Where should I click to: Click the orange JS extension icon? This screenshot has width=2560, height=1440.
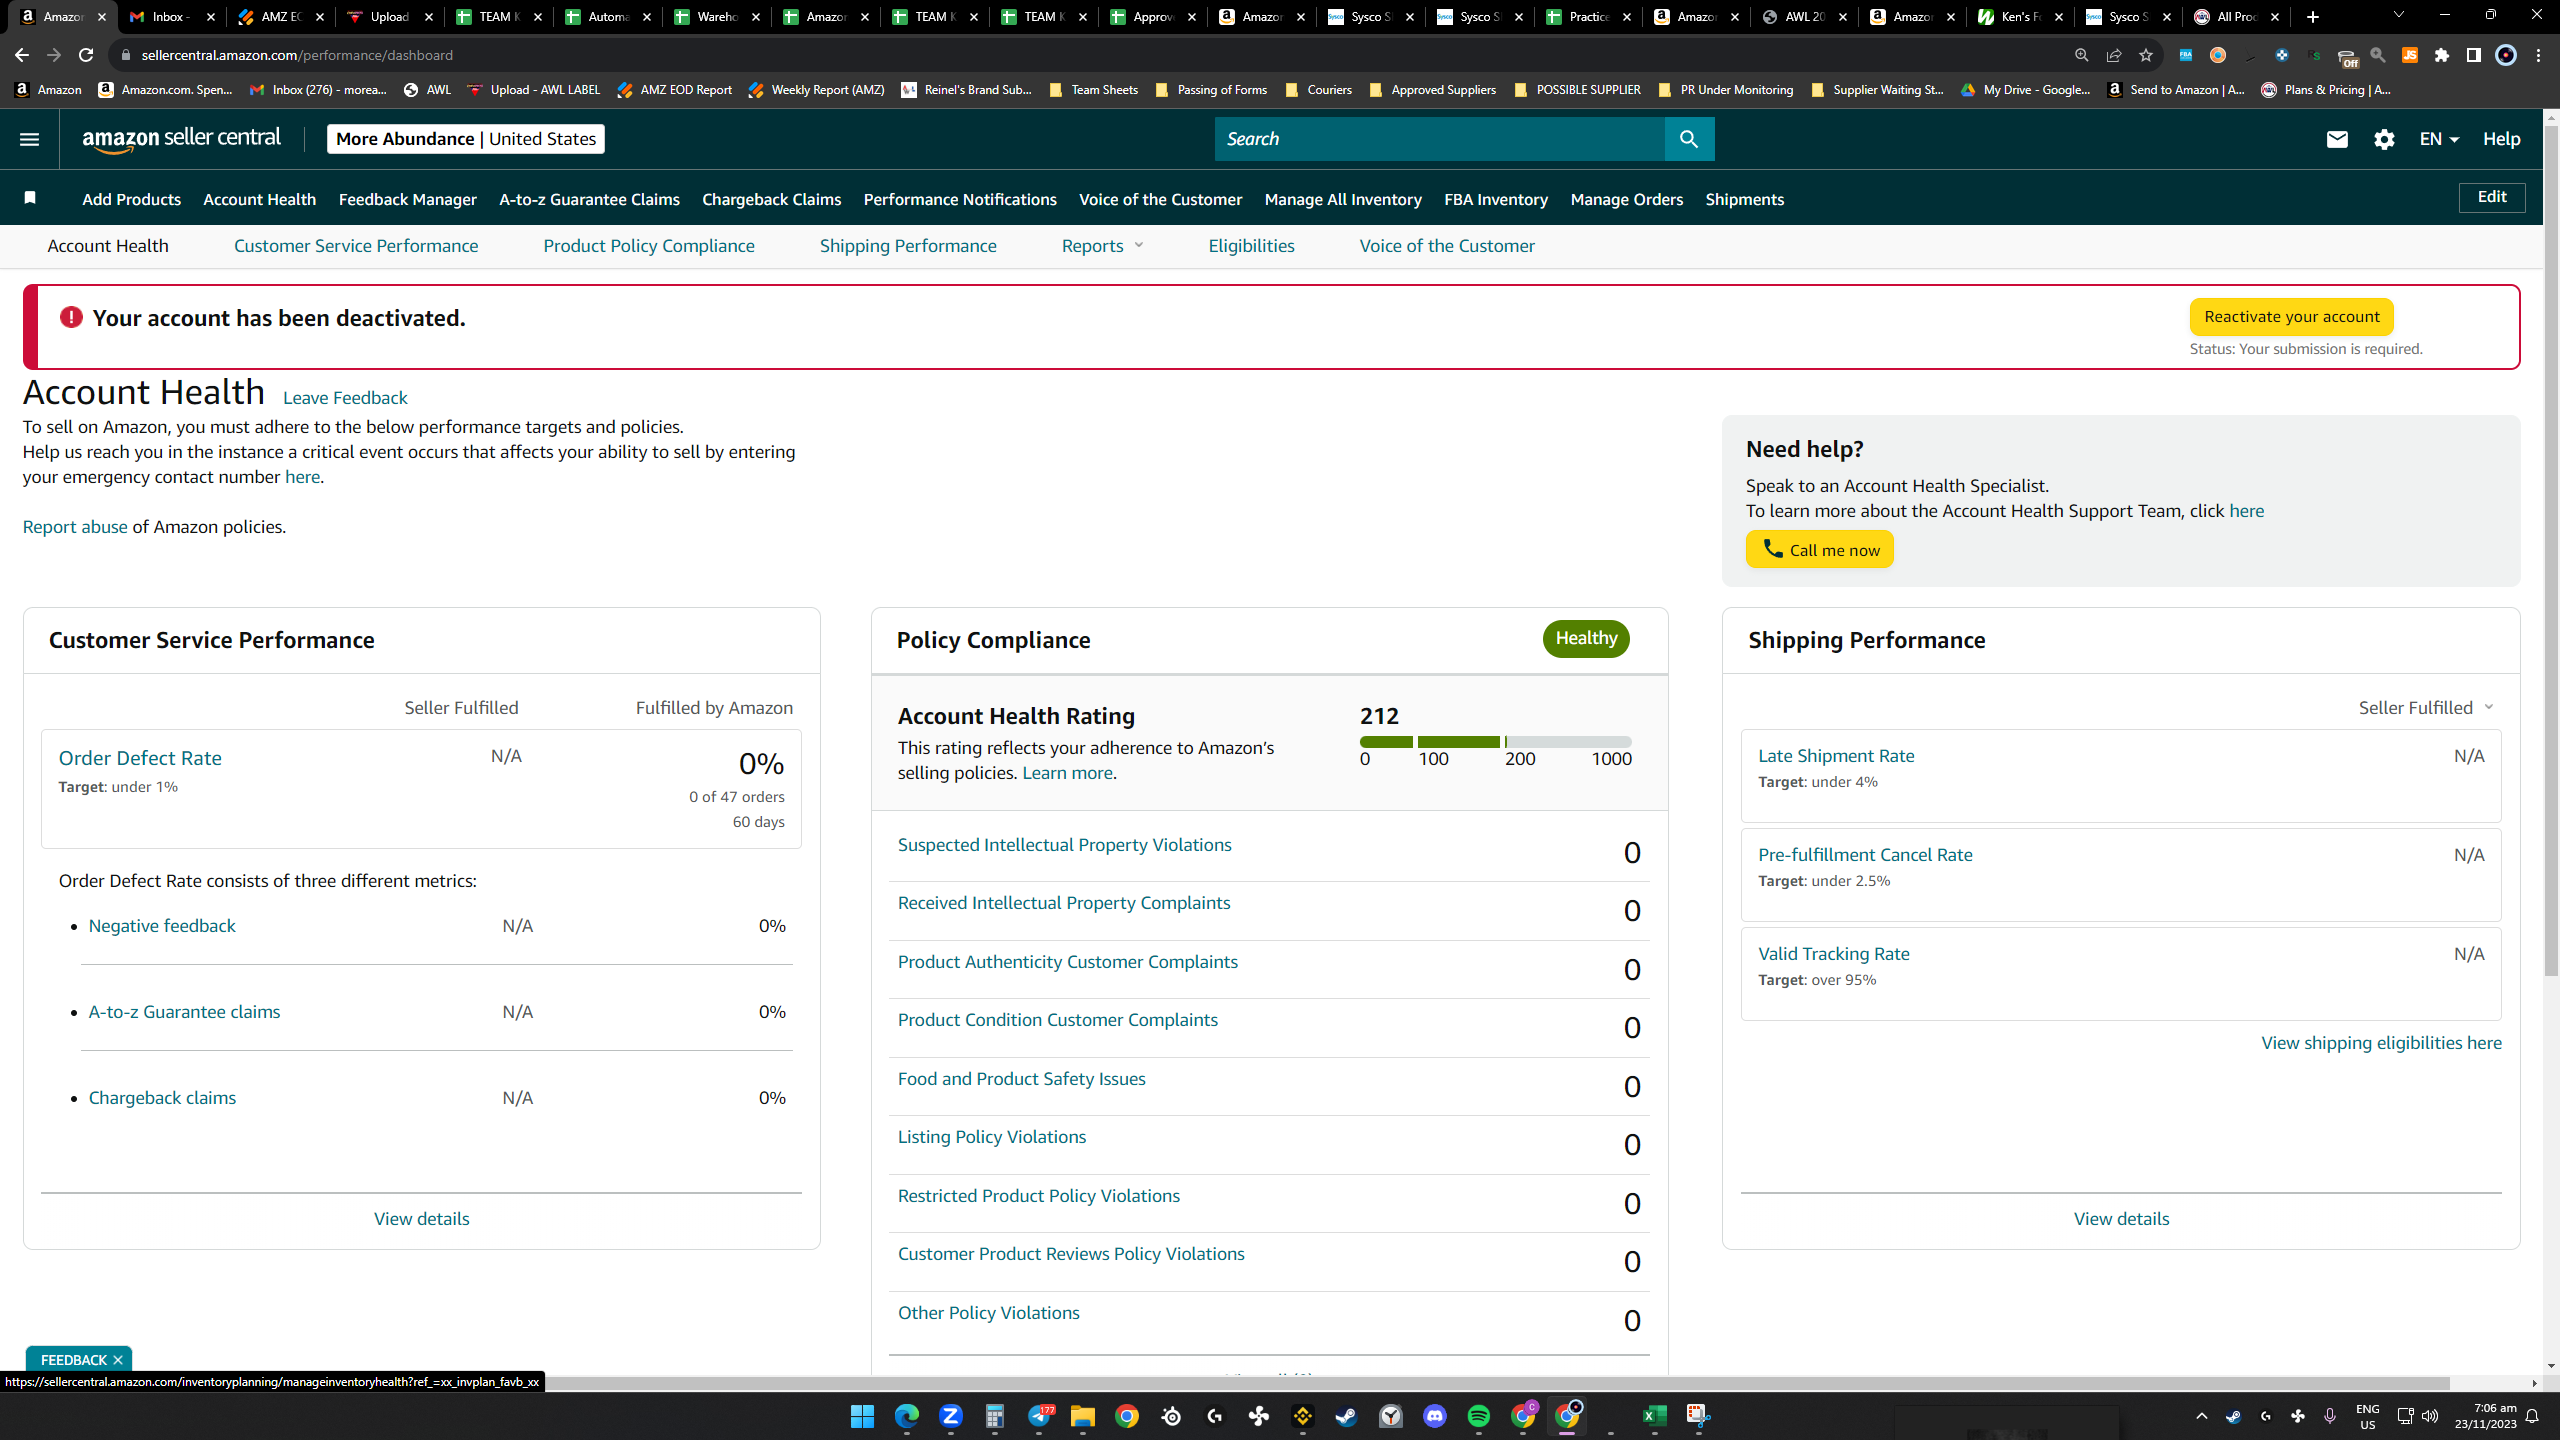tap(2409, 55)
